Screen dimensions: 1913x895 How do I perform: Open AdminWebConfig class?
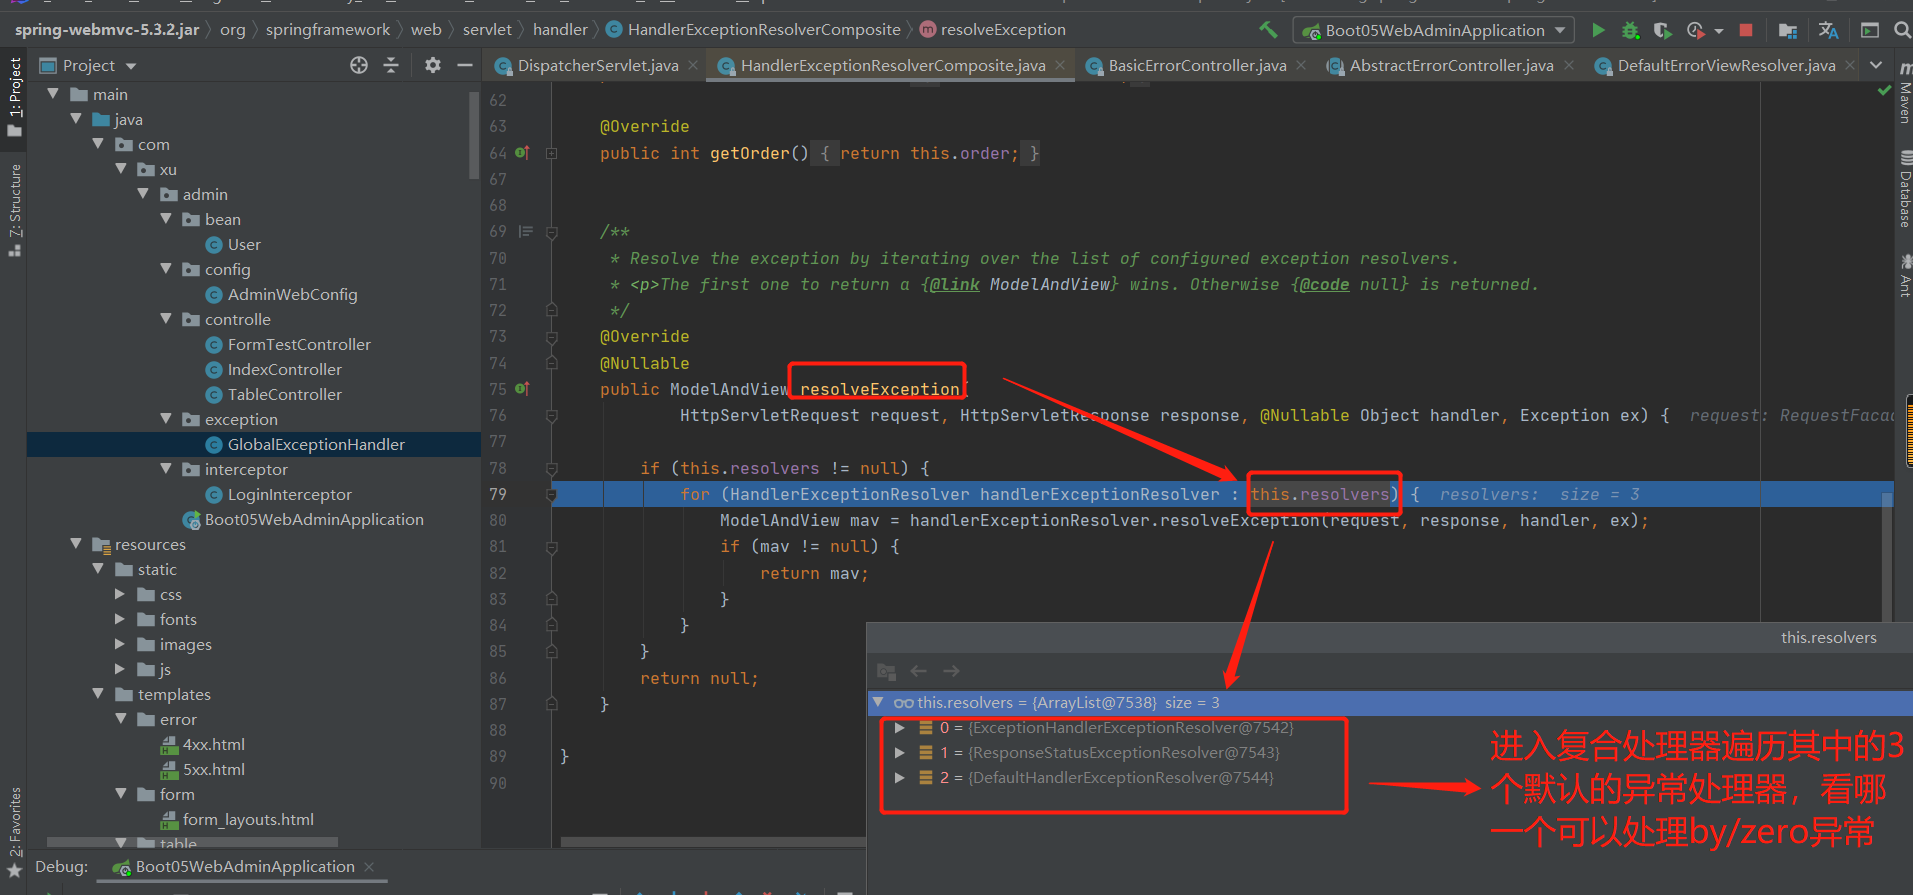293,294
